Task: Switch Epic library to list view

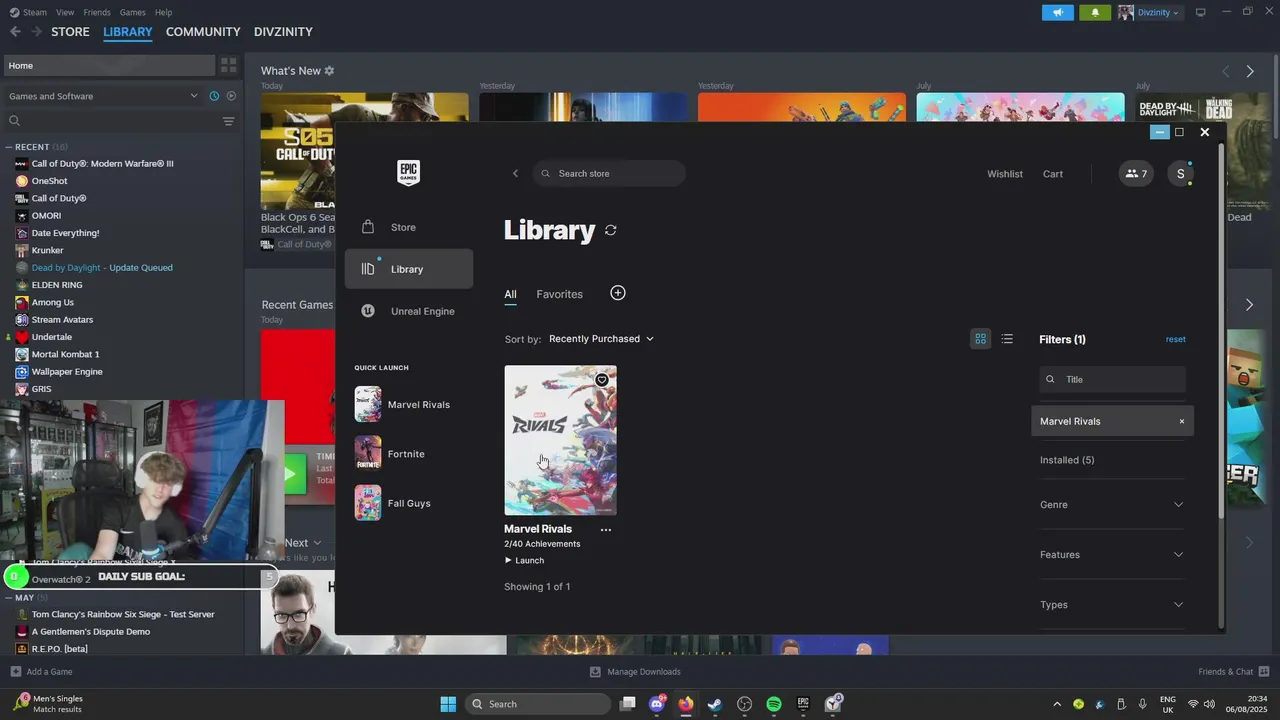Action: click(x=1007, y=339)
